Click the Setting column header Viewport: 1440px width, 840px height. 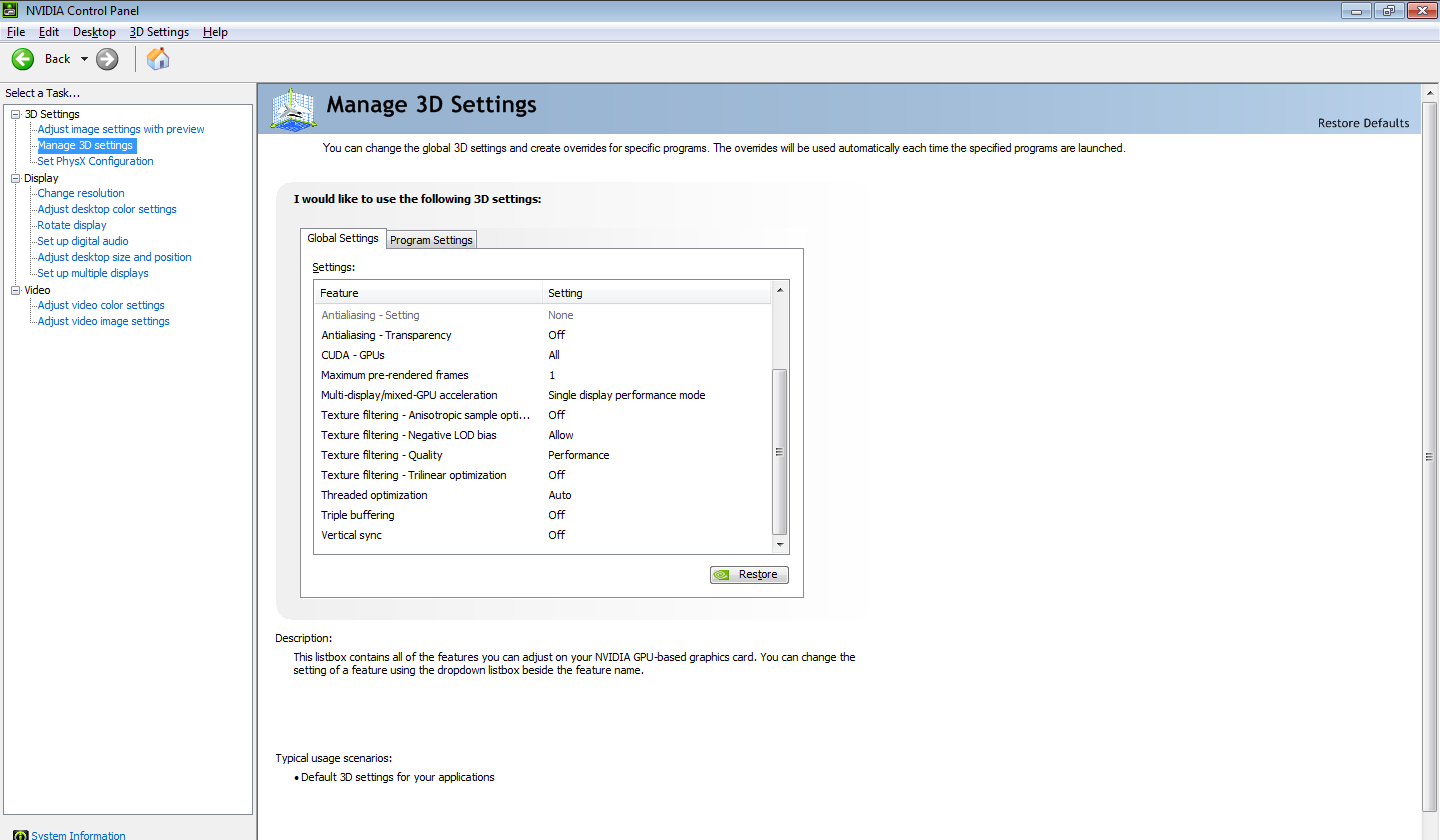(657, 293)
